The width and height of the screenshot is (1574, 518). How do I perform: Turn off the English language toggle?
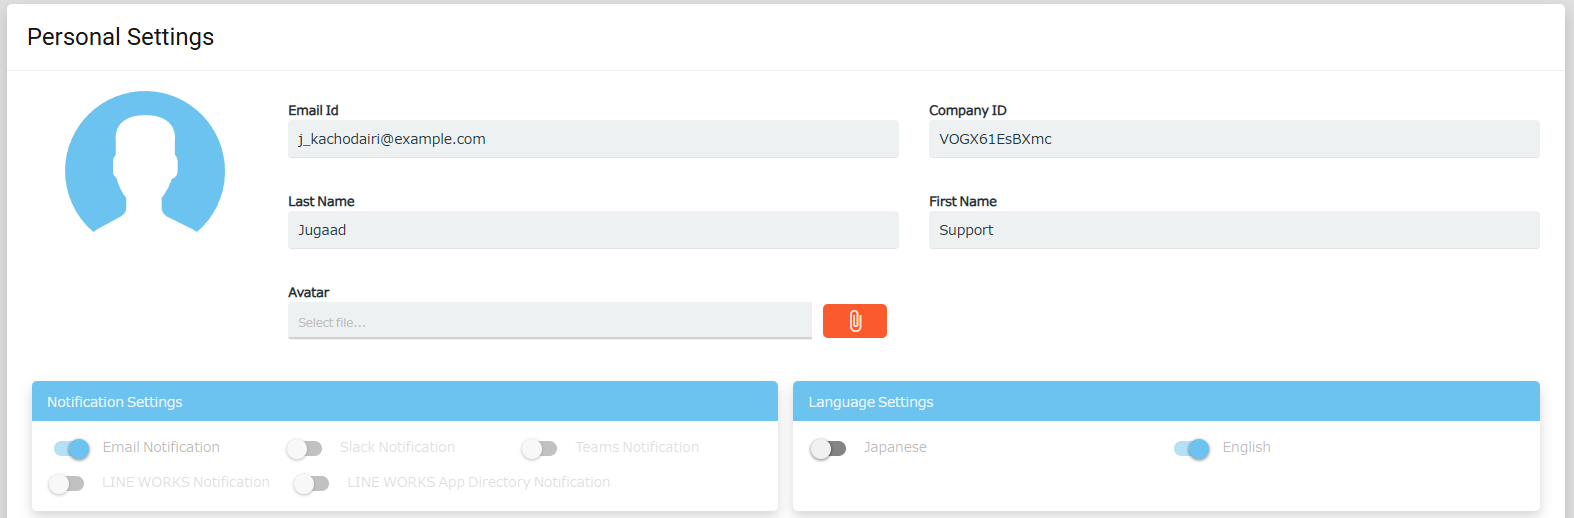point(1192,448)
